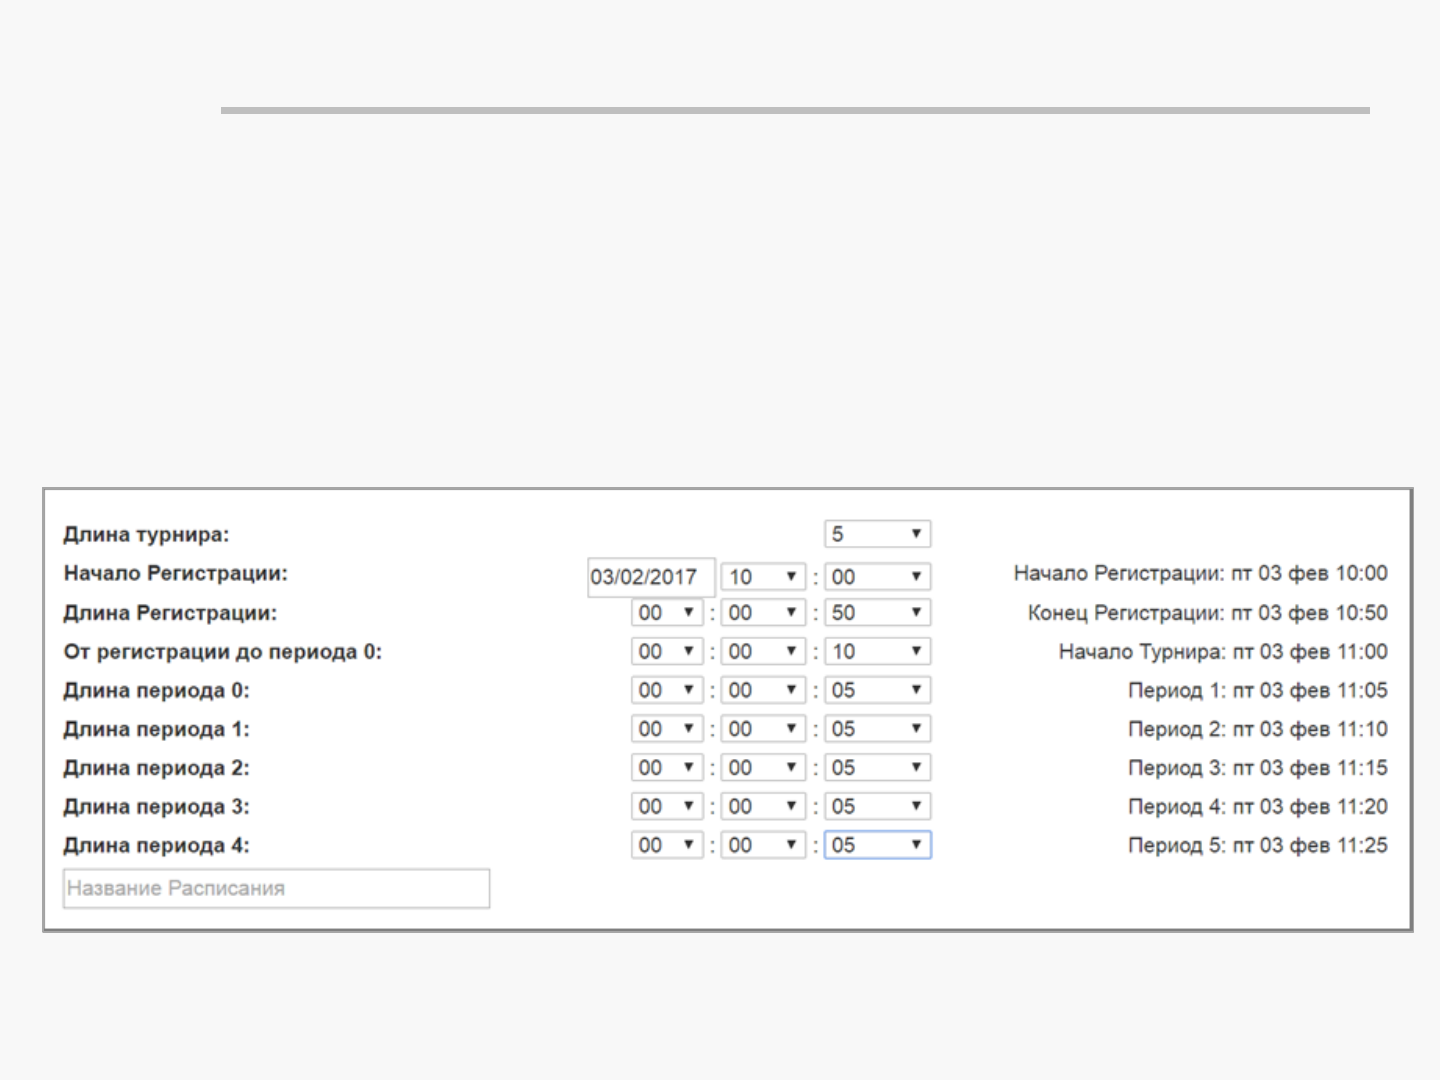1440x1080 pixels.
Task: Expand registration-to-period-0 dropdown showing 10
Action: 877,652
